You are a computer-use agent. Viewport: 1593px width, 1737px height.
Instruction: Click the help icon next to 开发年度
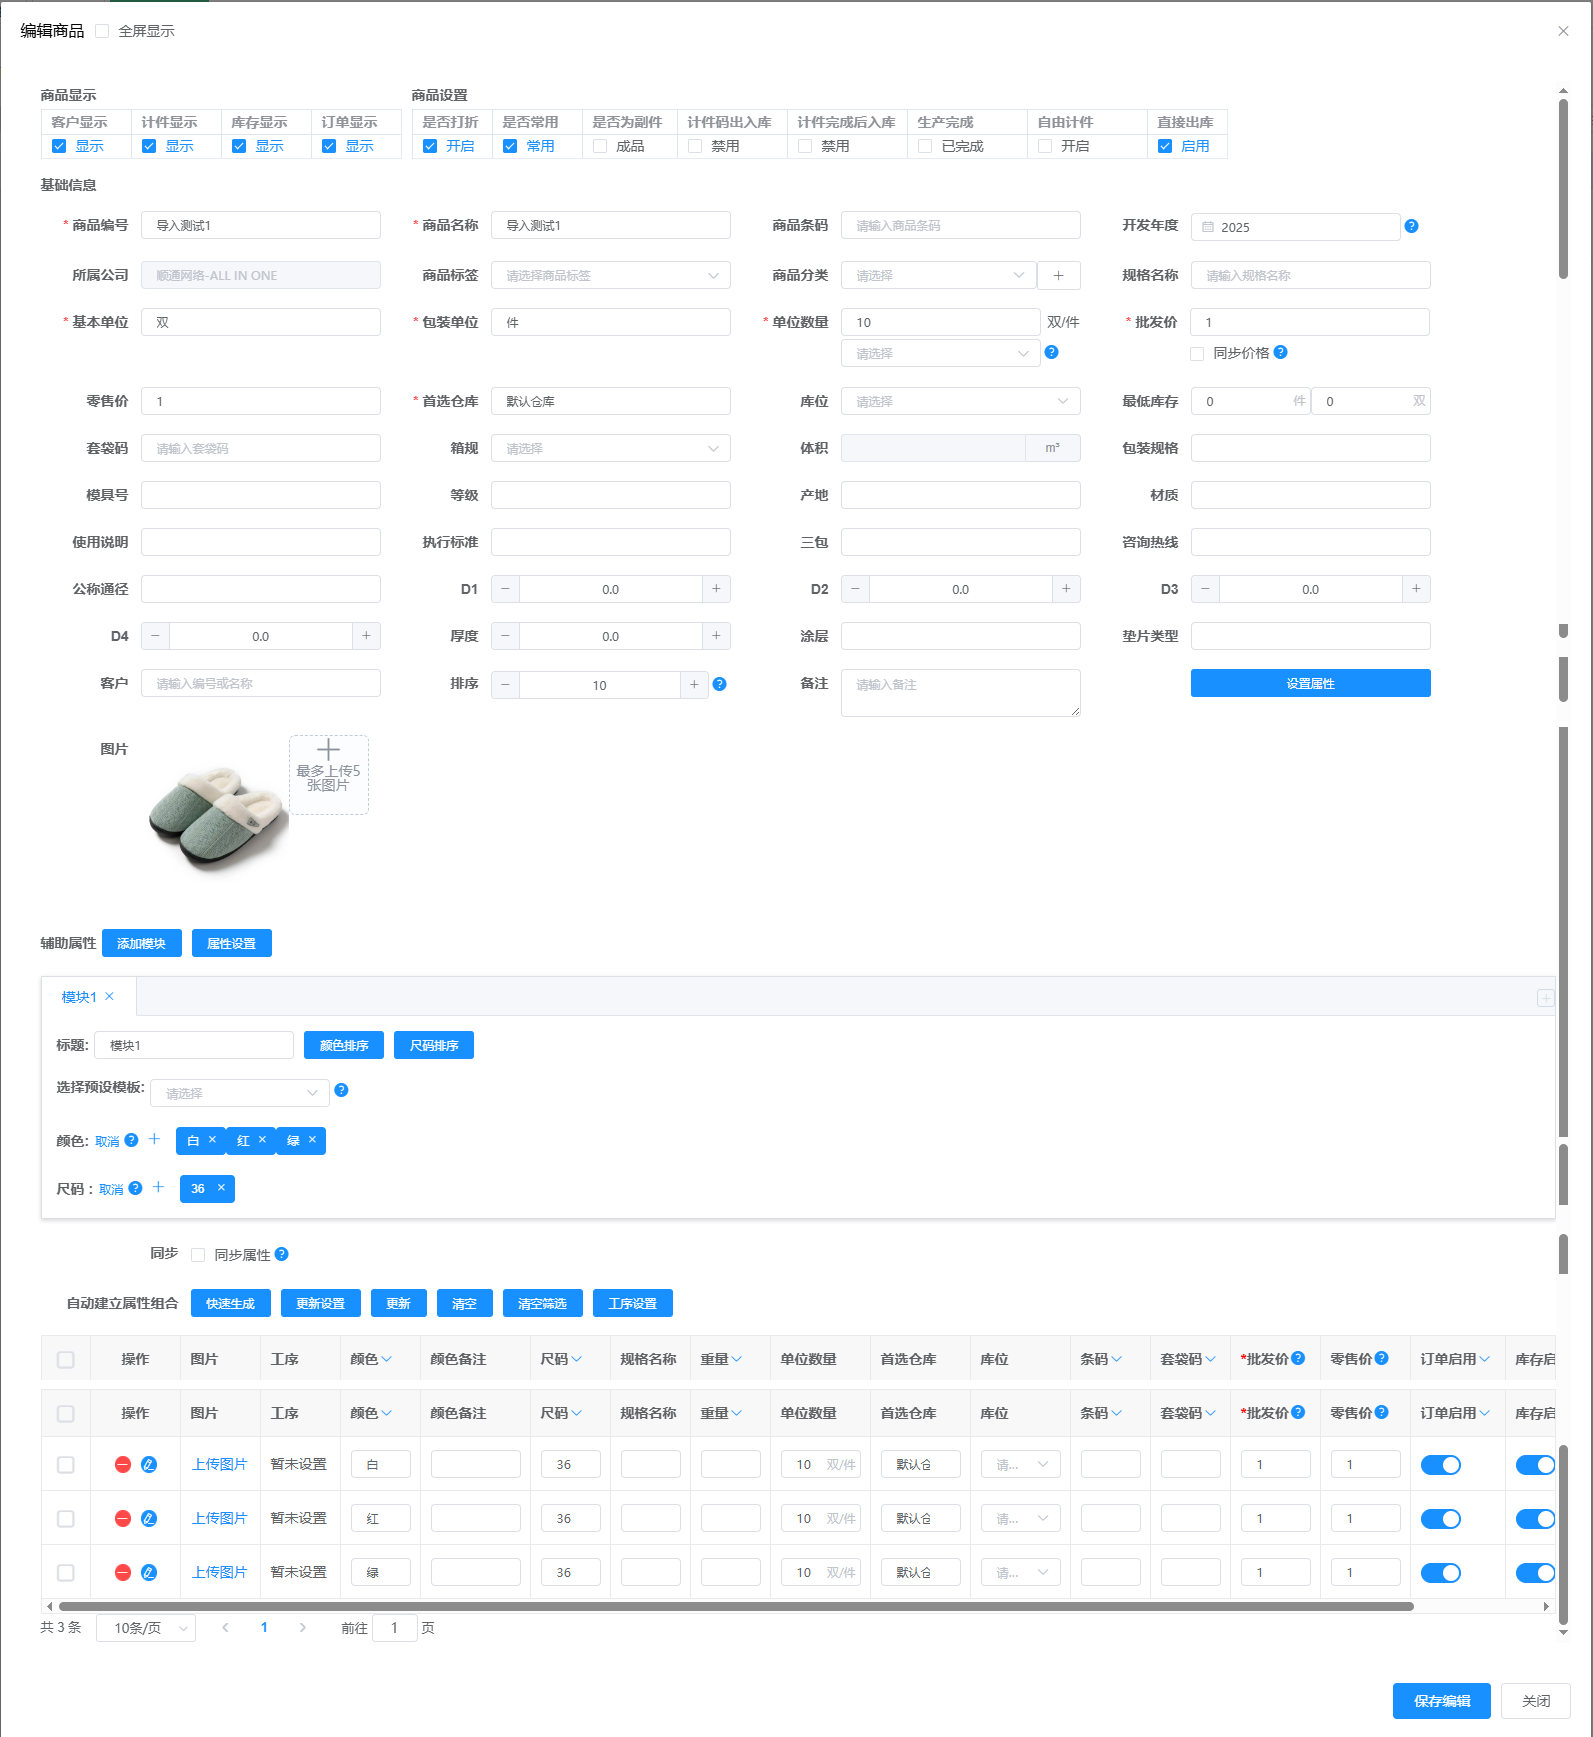coord(1411,226)
